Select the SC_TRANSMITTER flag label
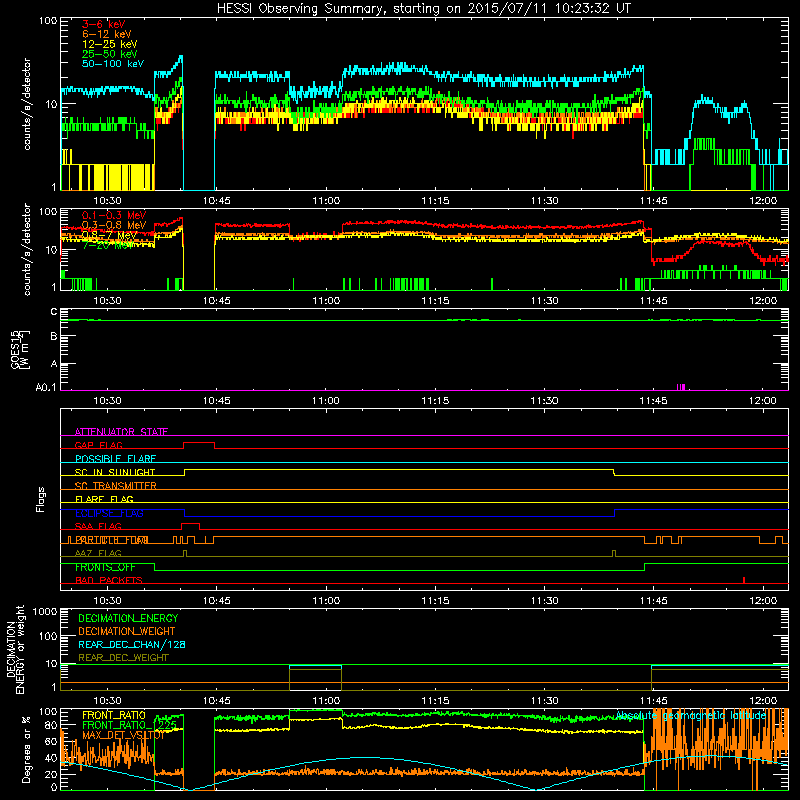This screenshot has width=800, height=800. 115,486
